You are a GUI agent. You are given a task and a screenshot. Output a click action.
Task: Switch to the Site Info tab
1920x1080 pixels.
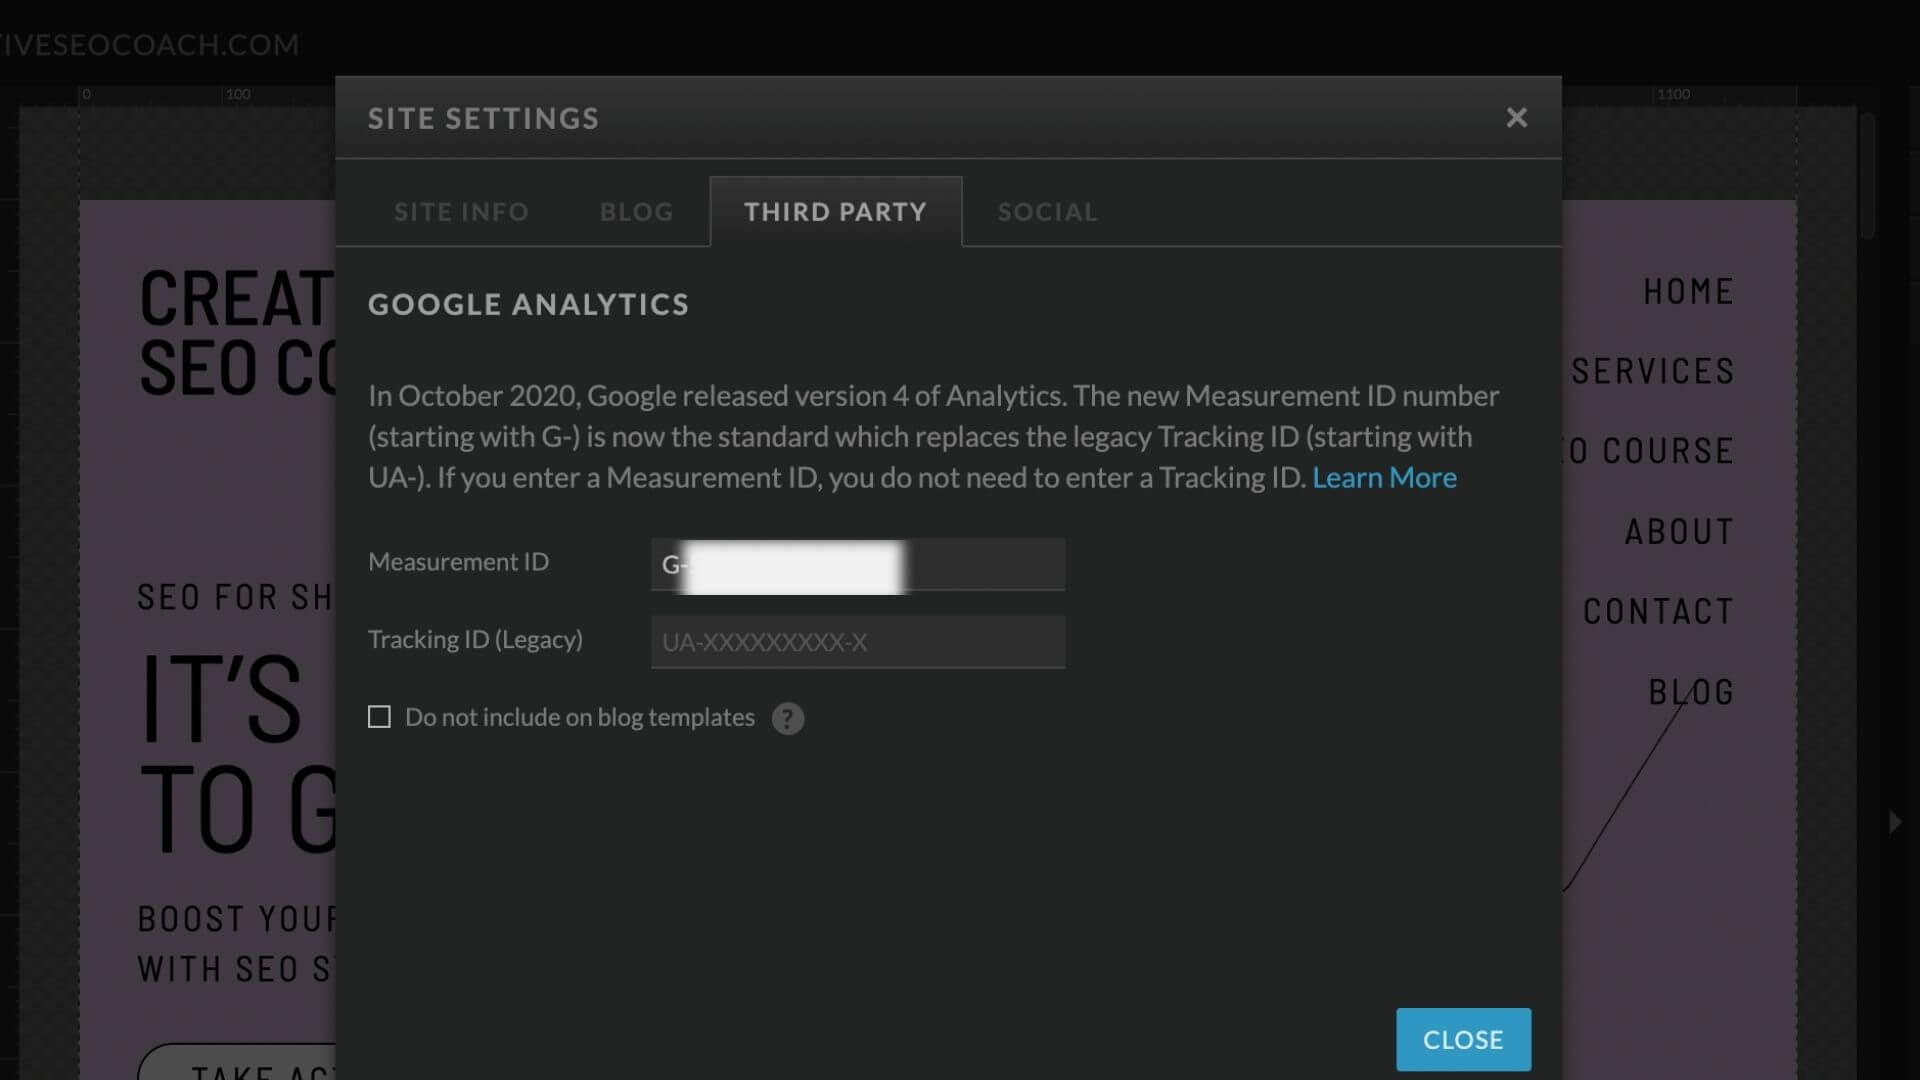[x=461, y=211]
